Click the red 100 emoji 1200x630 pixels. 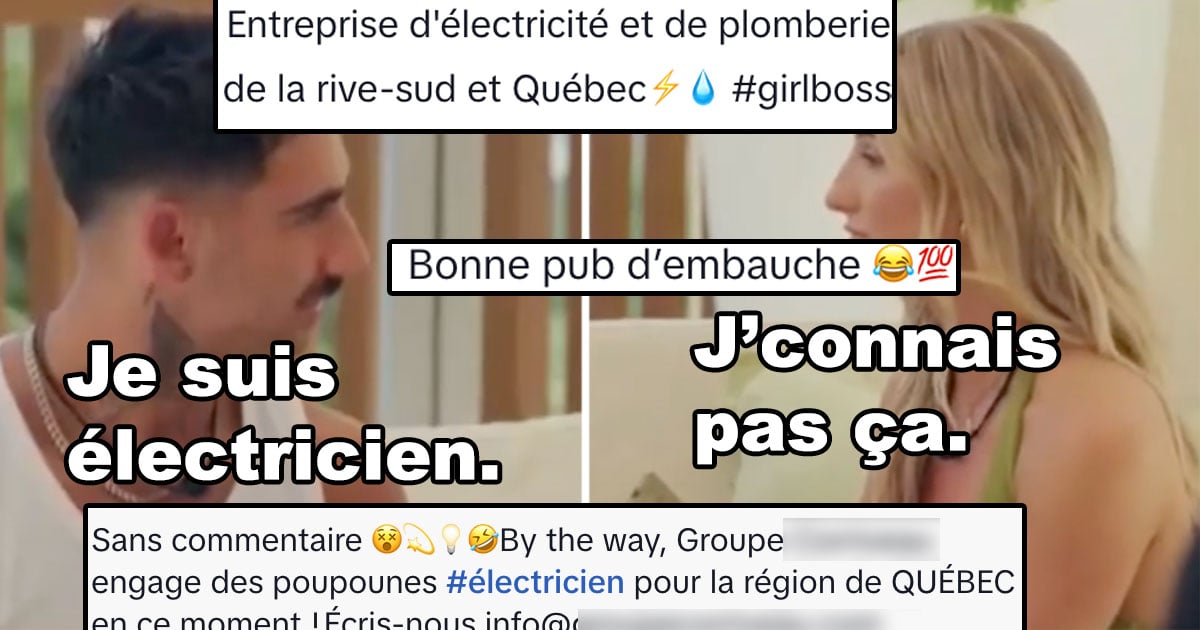pyautogui.click(x=916, y=267)
